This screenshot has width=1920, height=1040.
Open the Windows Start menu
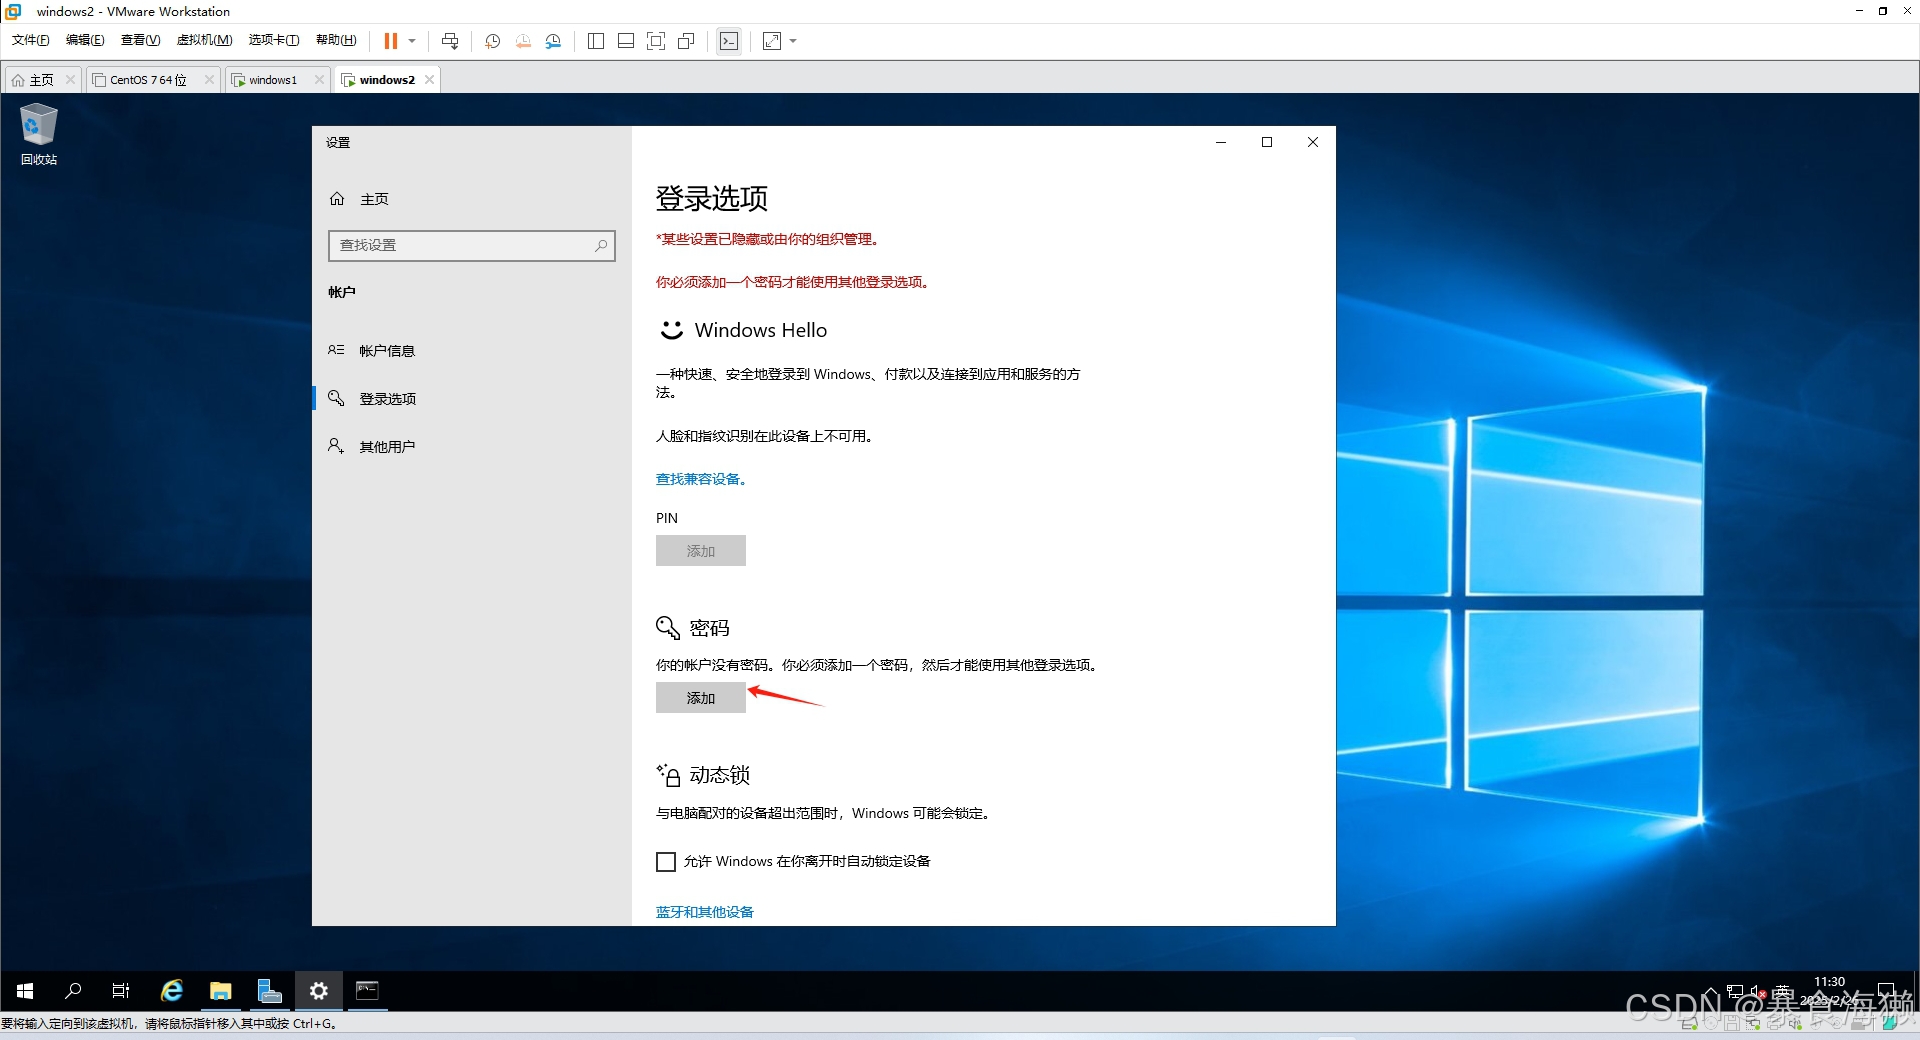pyautogui.click(x=24, y=991)
